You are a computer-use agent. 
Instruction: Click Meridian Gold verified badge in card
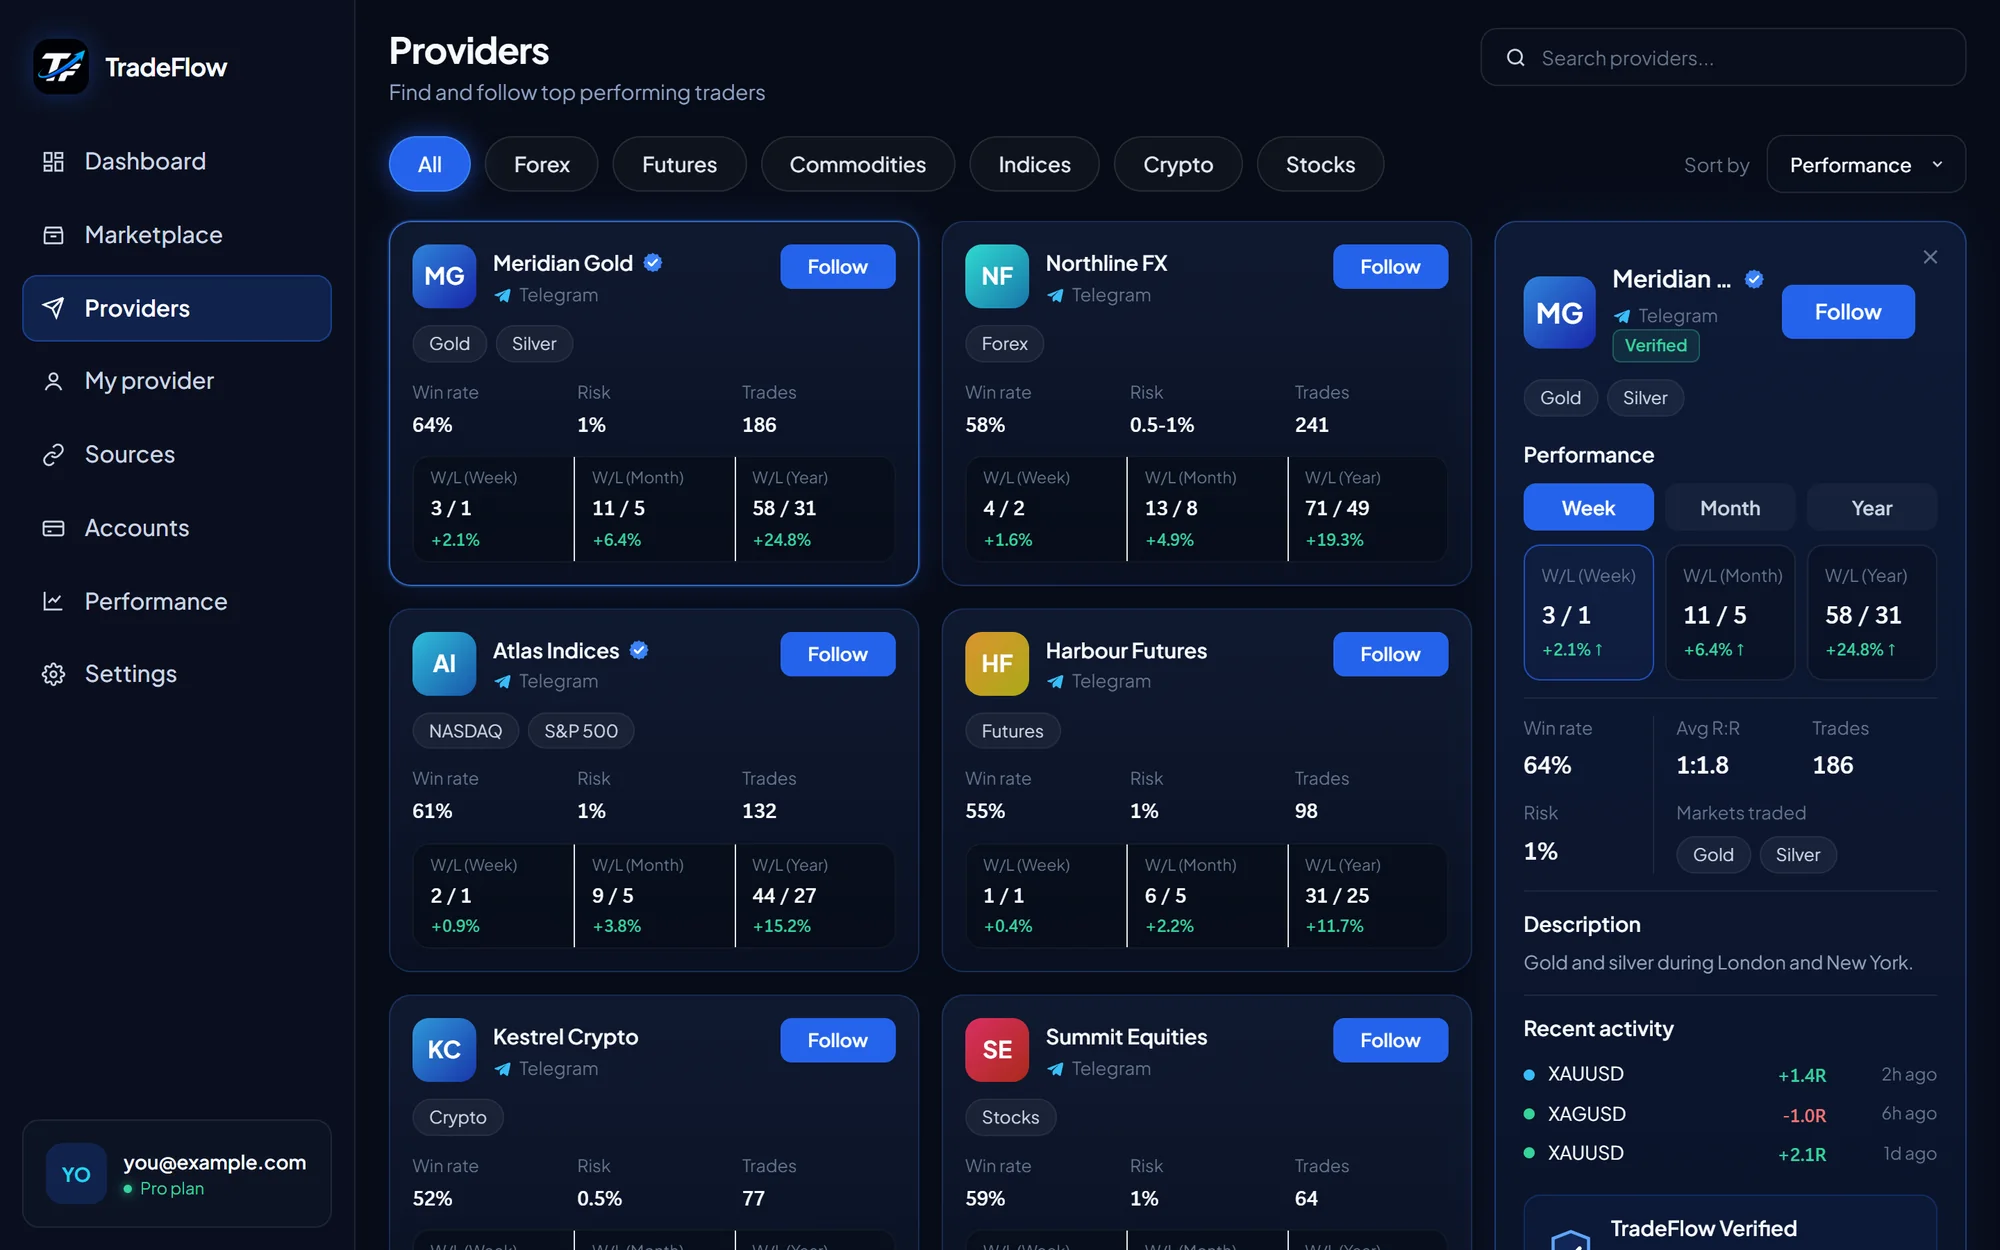coord(653,263)
